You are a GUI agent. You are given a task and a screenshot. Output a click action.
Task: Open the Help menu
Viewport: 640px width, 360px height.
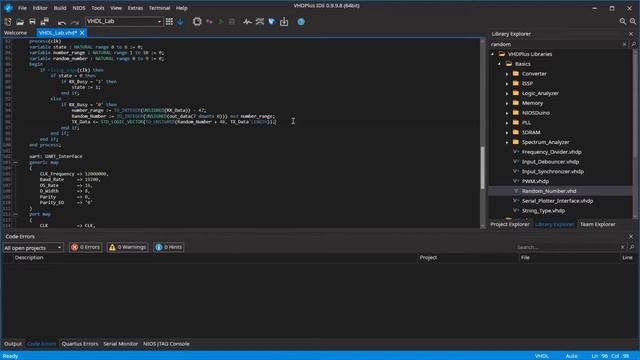pos(182,8)
